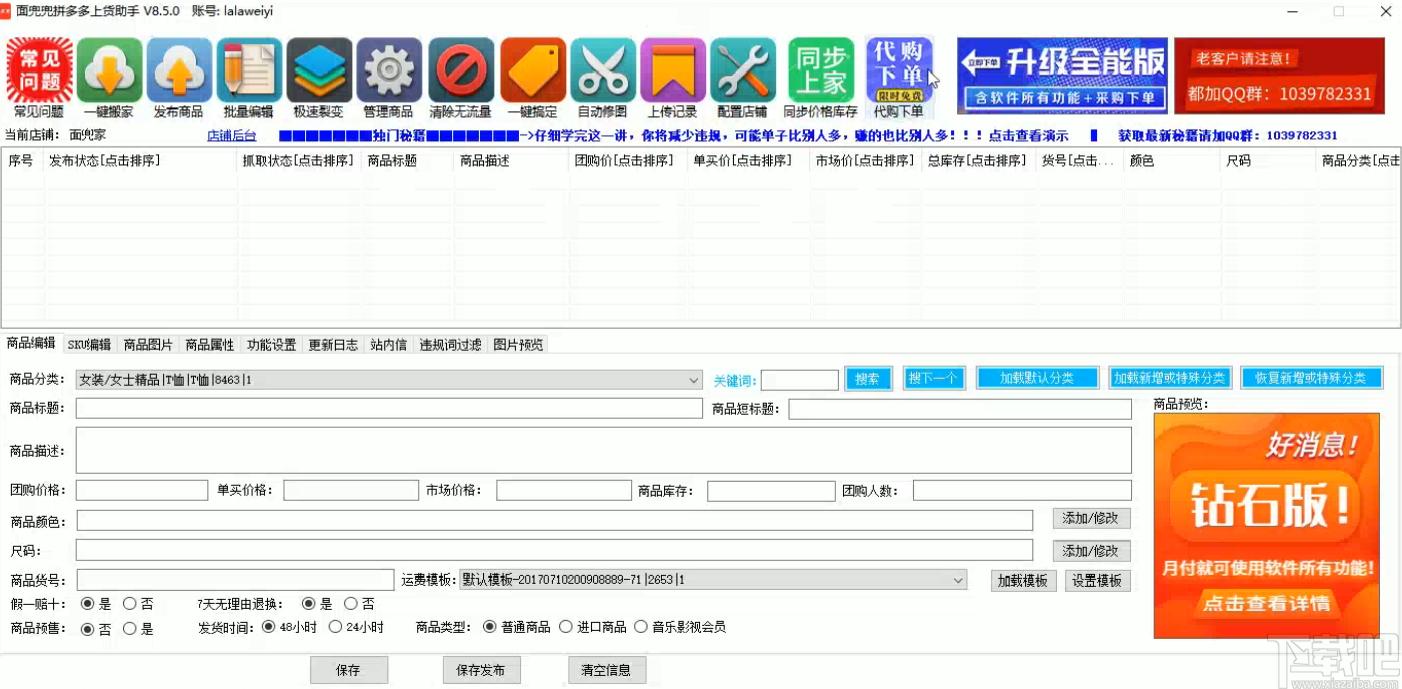Screen dimensions: 1402x689
Task: View the 更新日志 tab
Action: point(333,344)
